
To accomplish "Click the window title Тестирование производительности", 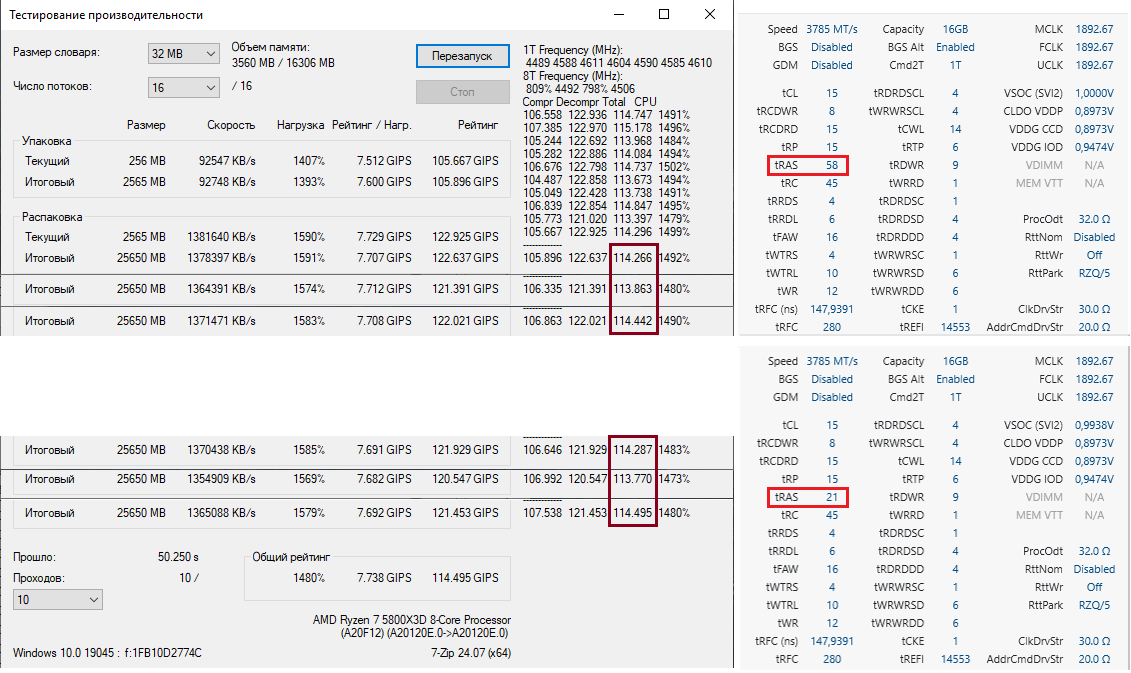I will click(x=106, y=15).
